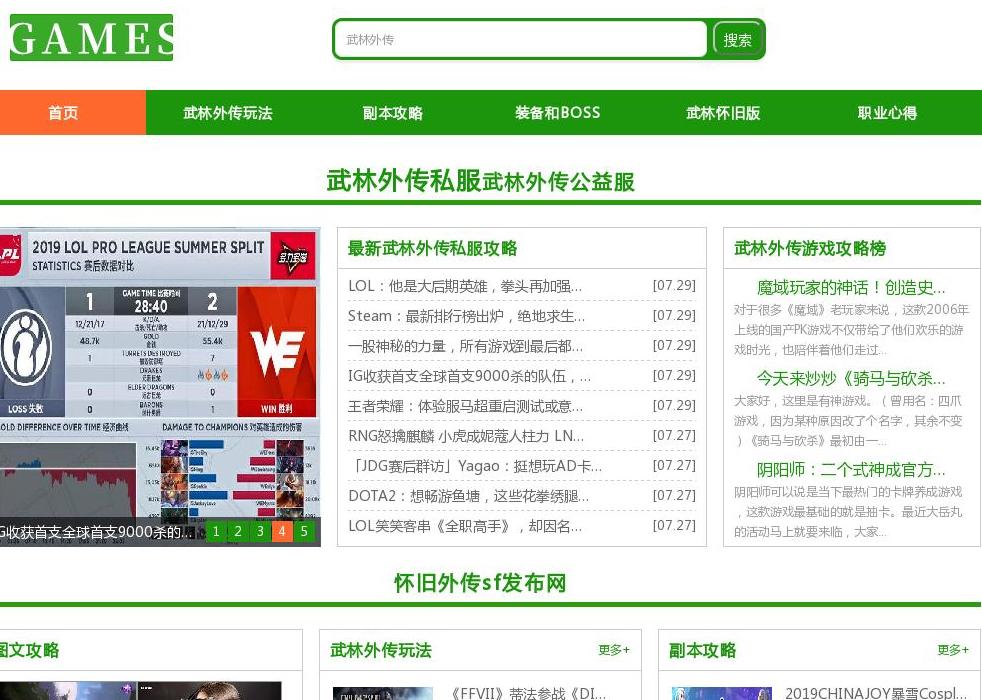Switch carousel to slide 5
Screen dimensions: 982x700
304,532
